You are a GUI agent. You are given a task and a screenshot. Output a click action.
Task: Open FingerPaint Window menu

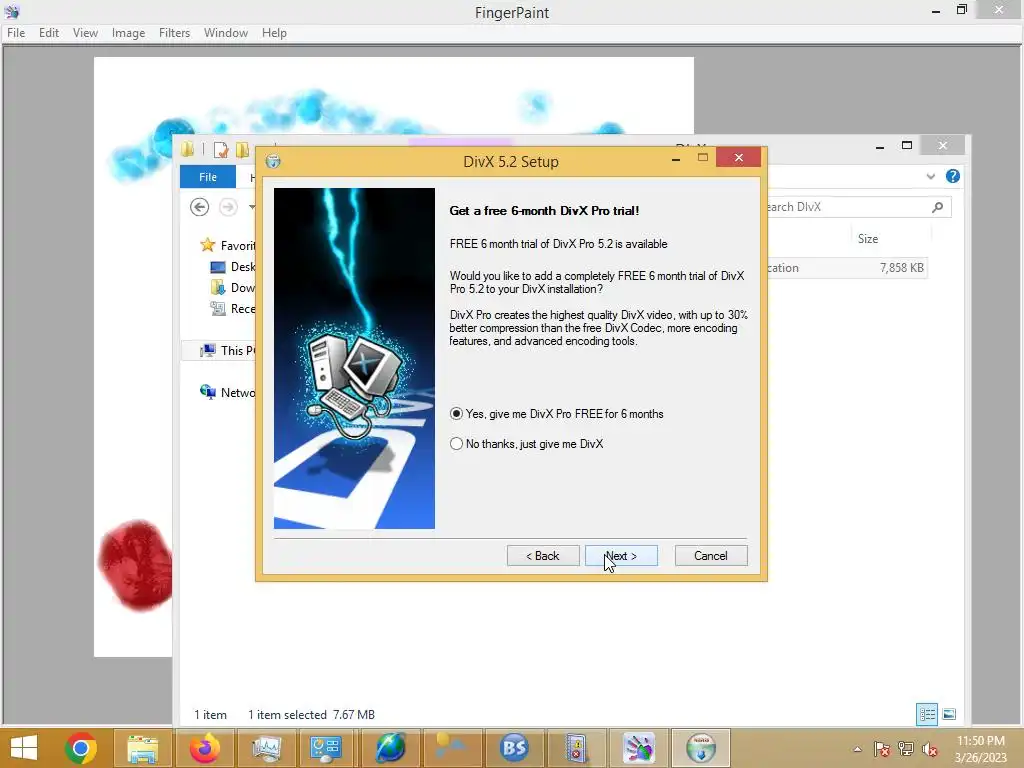(x=225, y=33)
